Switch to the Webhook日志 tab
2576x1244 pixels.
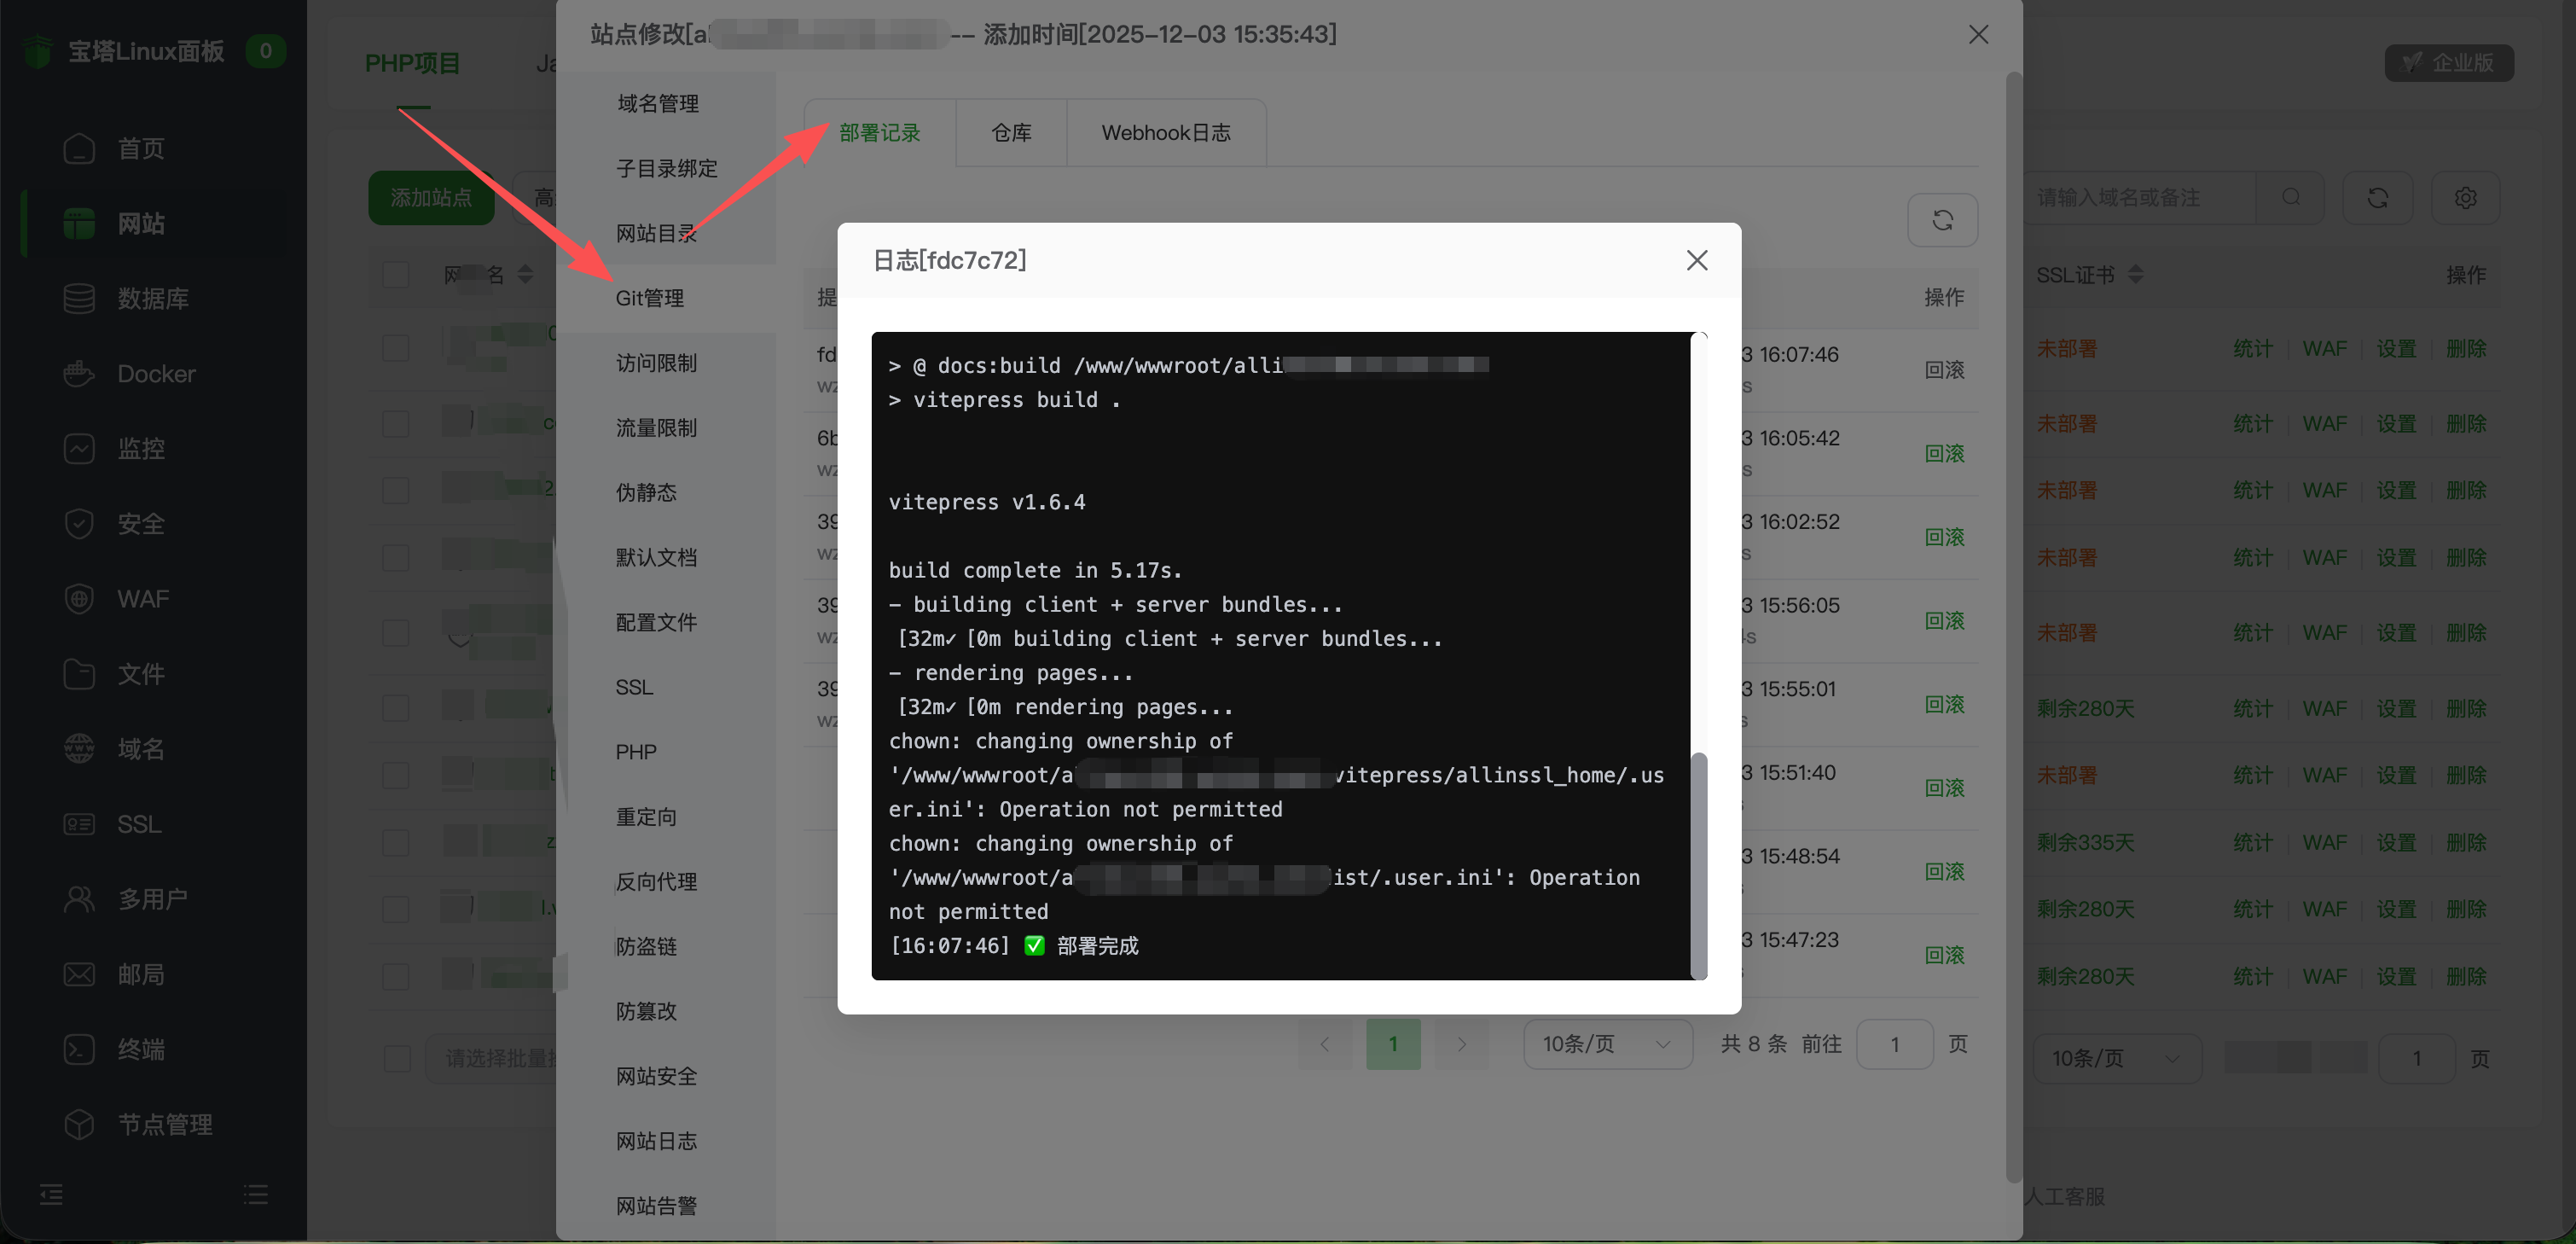(1165, 133)
